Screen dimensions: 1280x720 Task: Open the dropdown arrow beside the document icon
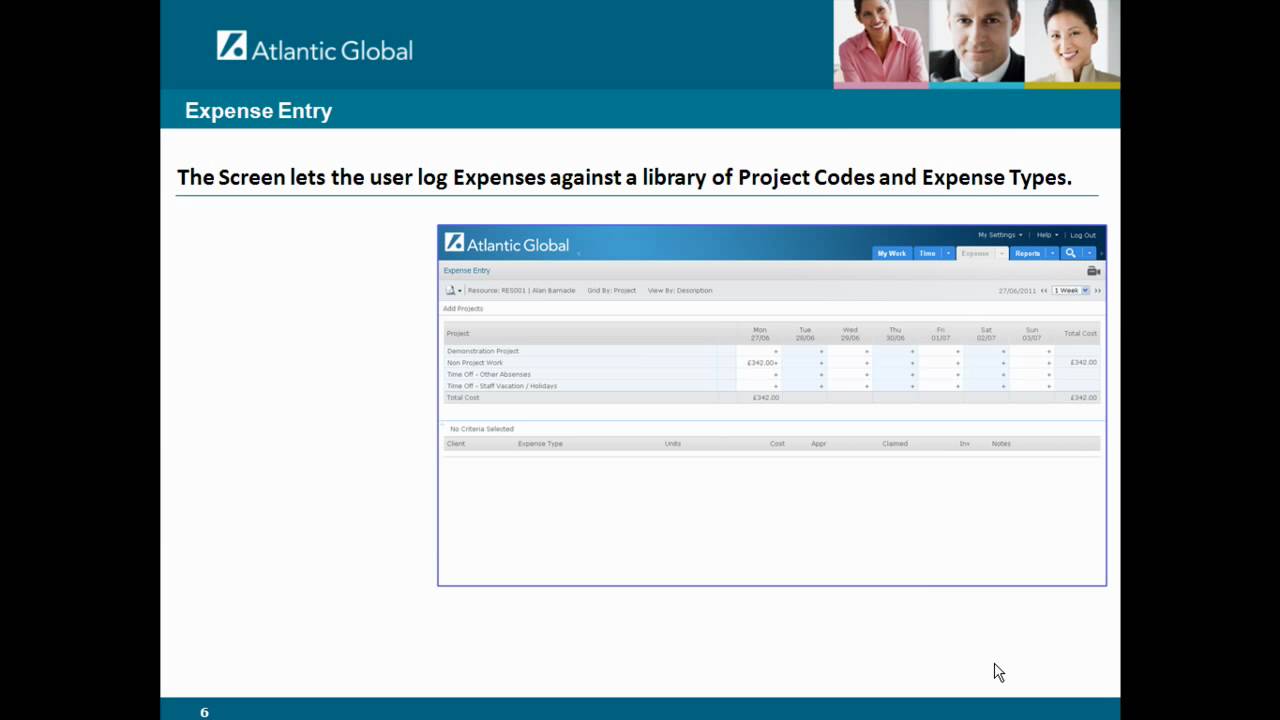460,291
